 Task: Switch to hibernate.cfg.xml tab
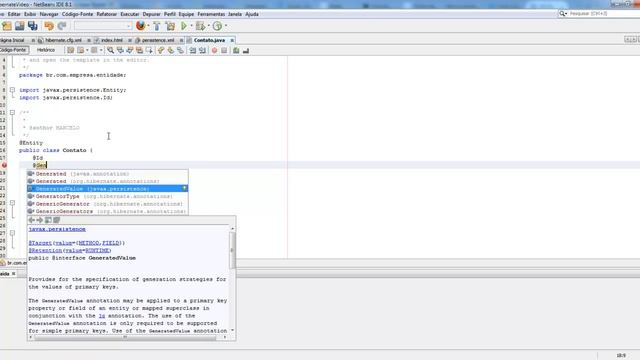coord(63,40)
